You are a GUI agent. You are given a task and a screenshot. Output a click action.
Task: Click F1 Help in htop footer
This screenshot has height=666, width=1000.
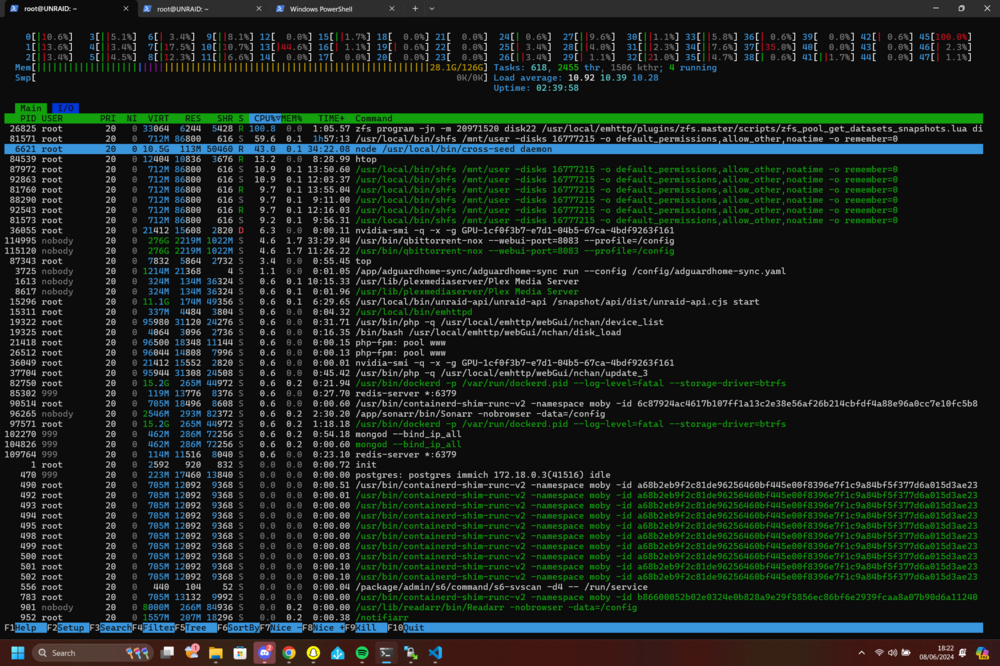(x=25, y=628)
